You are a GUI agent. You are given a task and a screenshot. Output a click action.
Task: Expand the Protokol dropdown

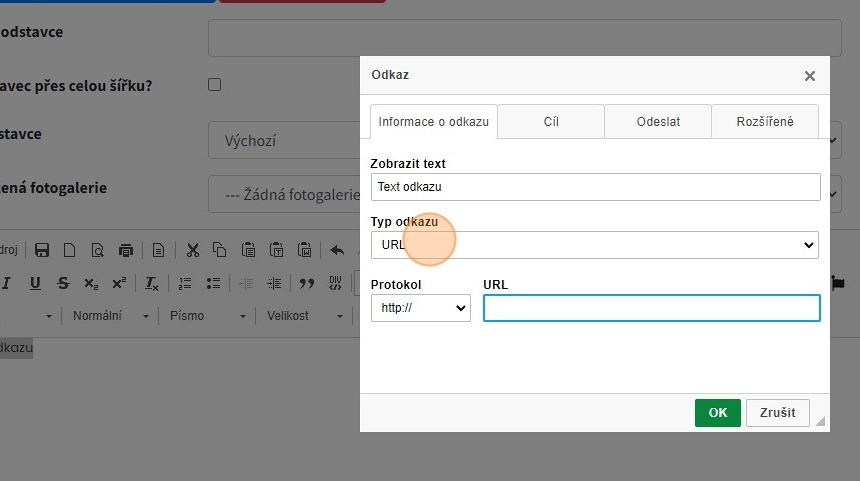coord(420,308)
